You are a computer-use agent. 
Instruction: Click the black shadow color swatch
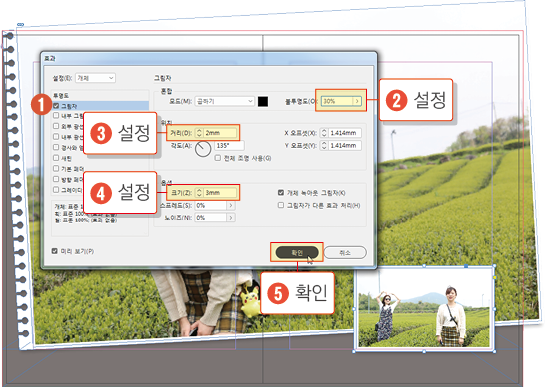tap(263, 101)
